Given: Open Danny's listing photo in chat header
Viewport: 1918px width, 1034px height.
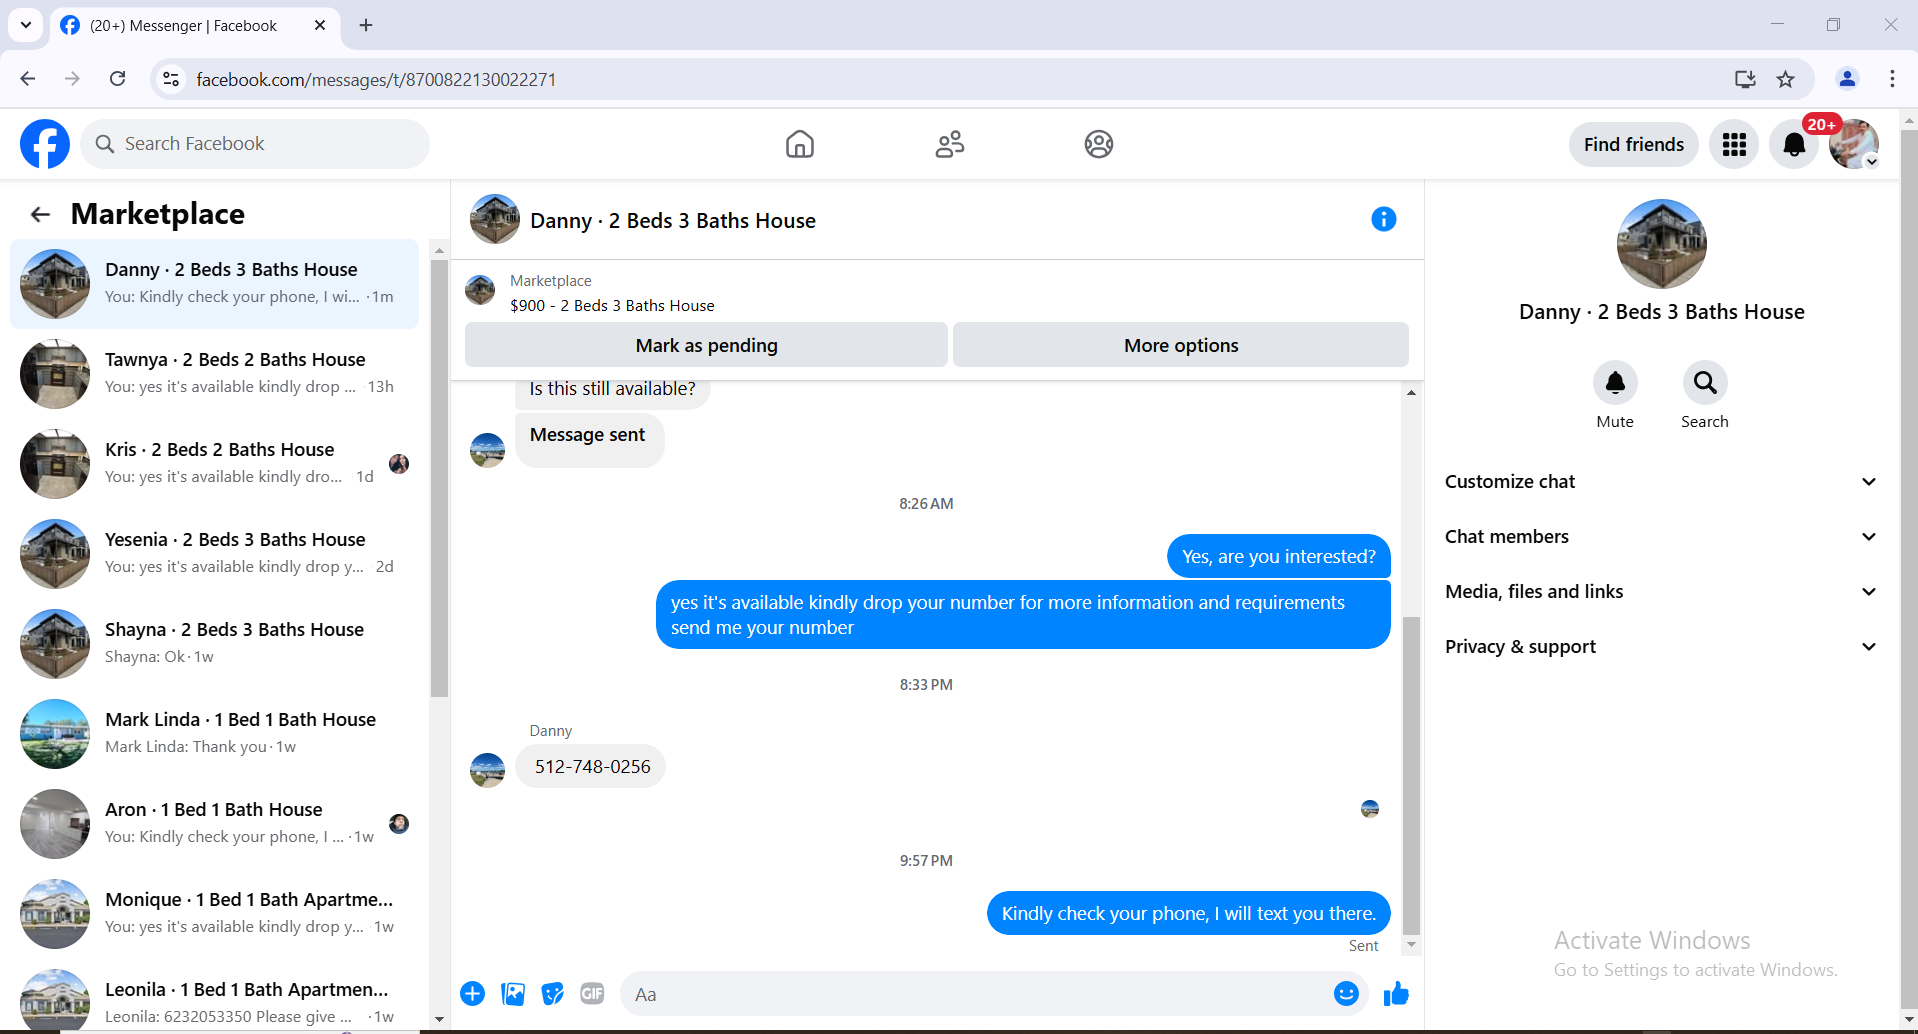Looking at the screenshot, I should 495,219.
